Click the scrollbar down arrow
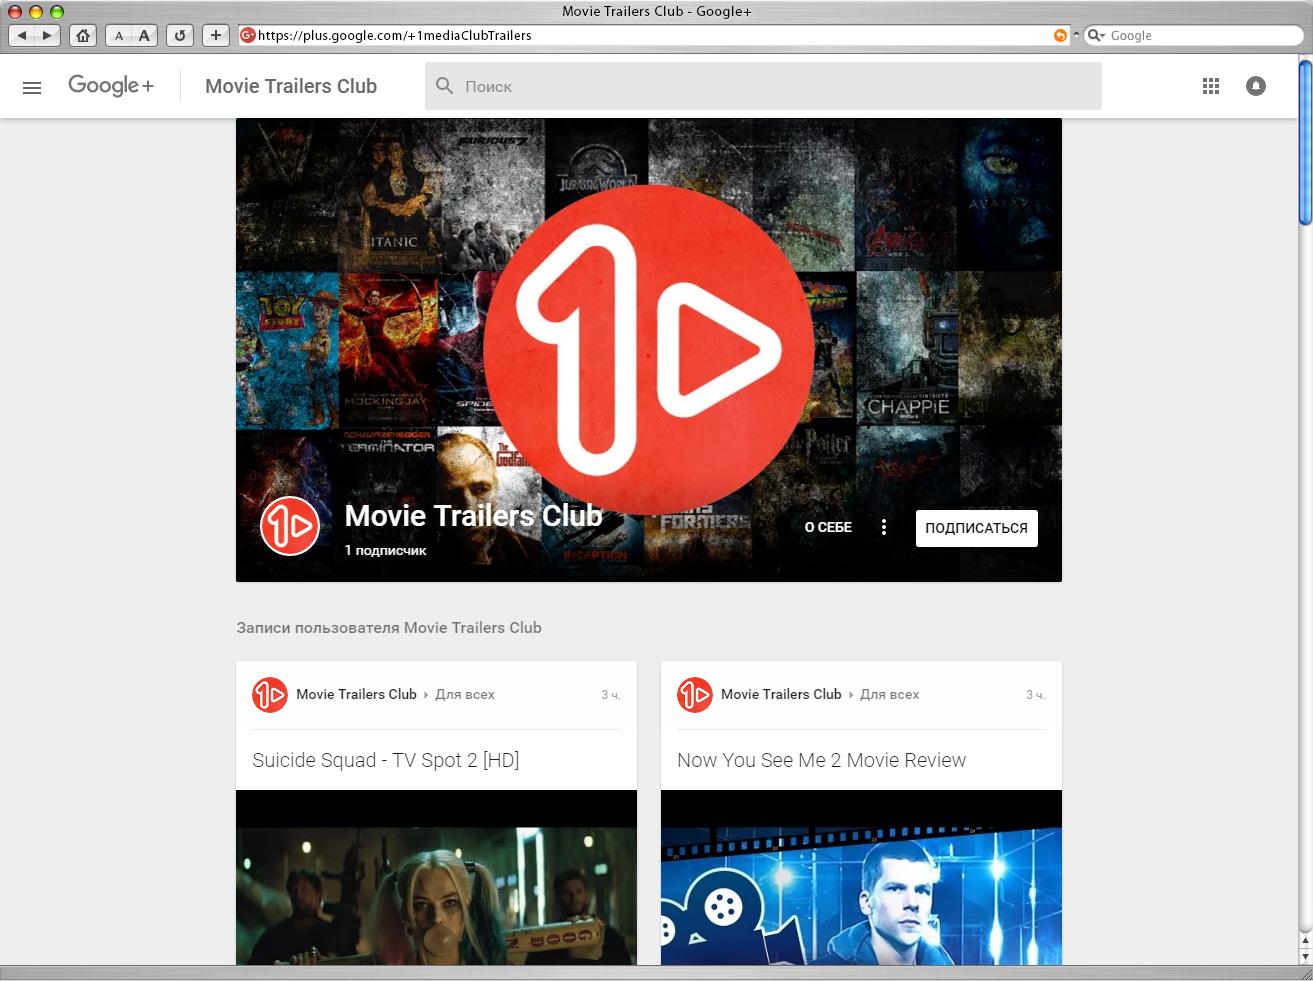1313x981 pixels. tap(1305, 956)
